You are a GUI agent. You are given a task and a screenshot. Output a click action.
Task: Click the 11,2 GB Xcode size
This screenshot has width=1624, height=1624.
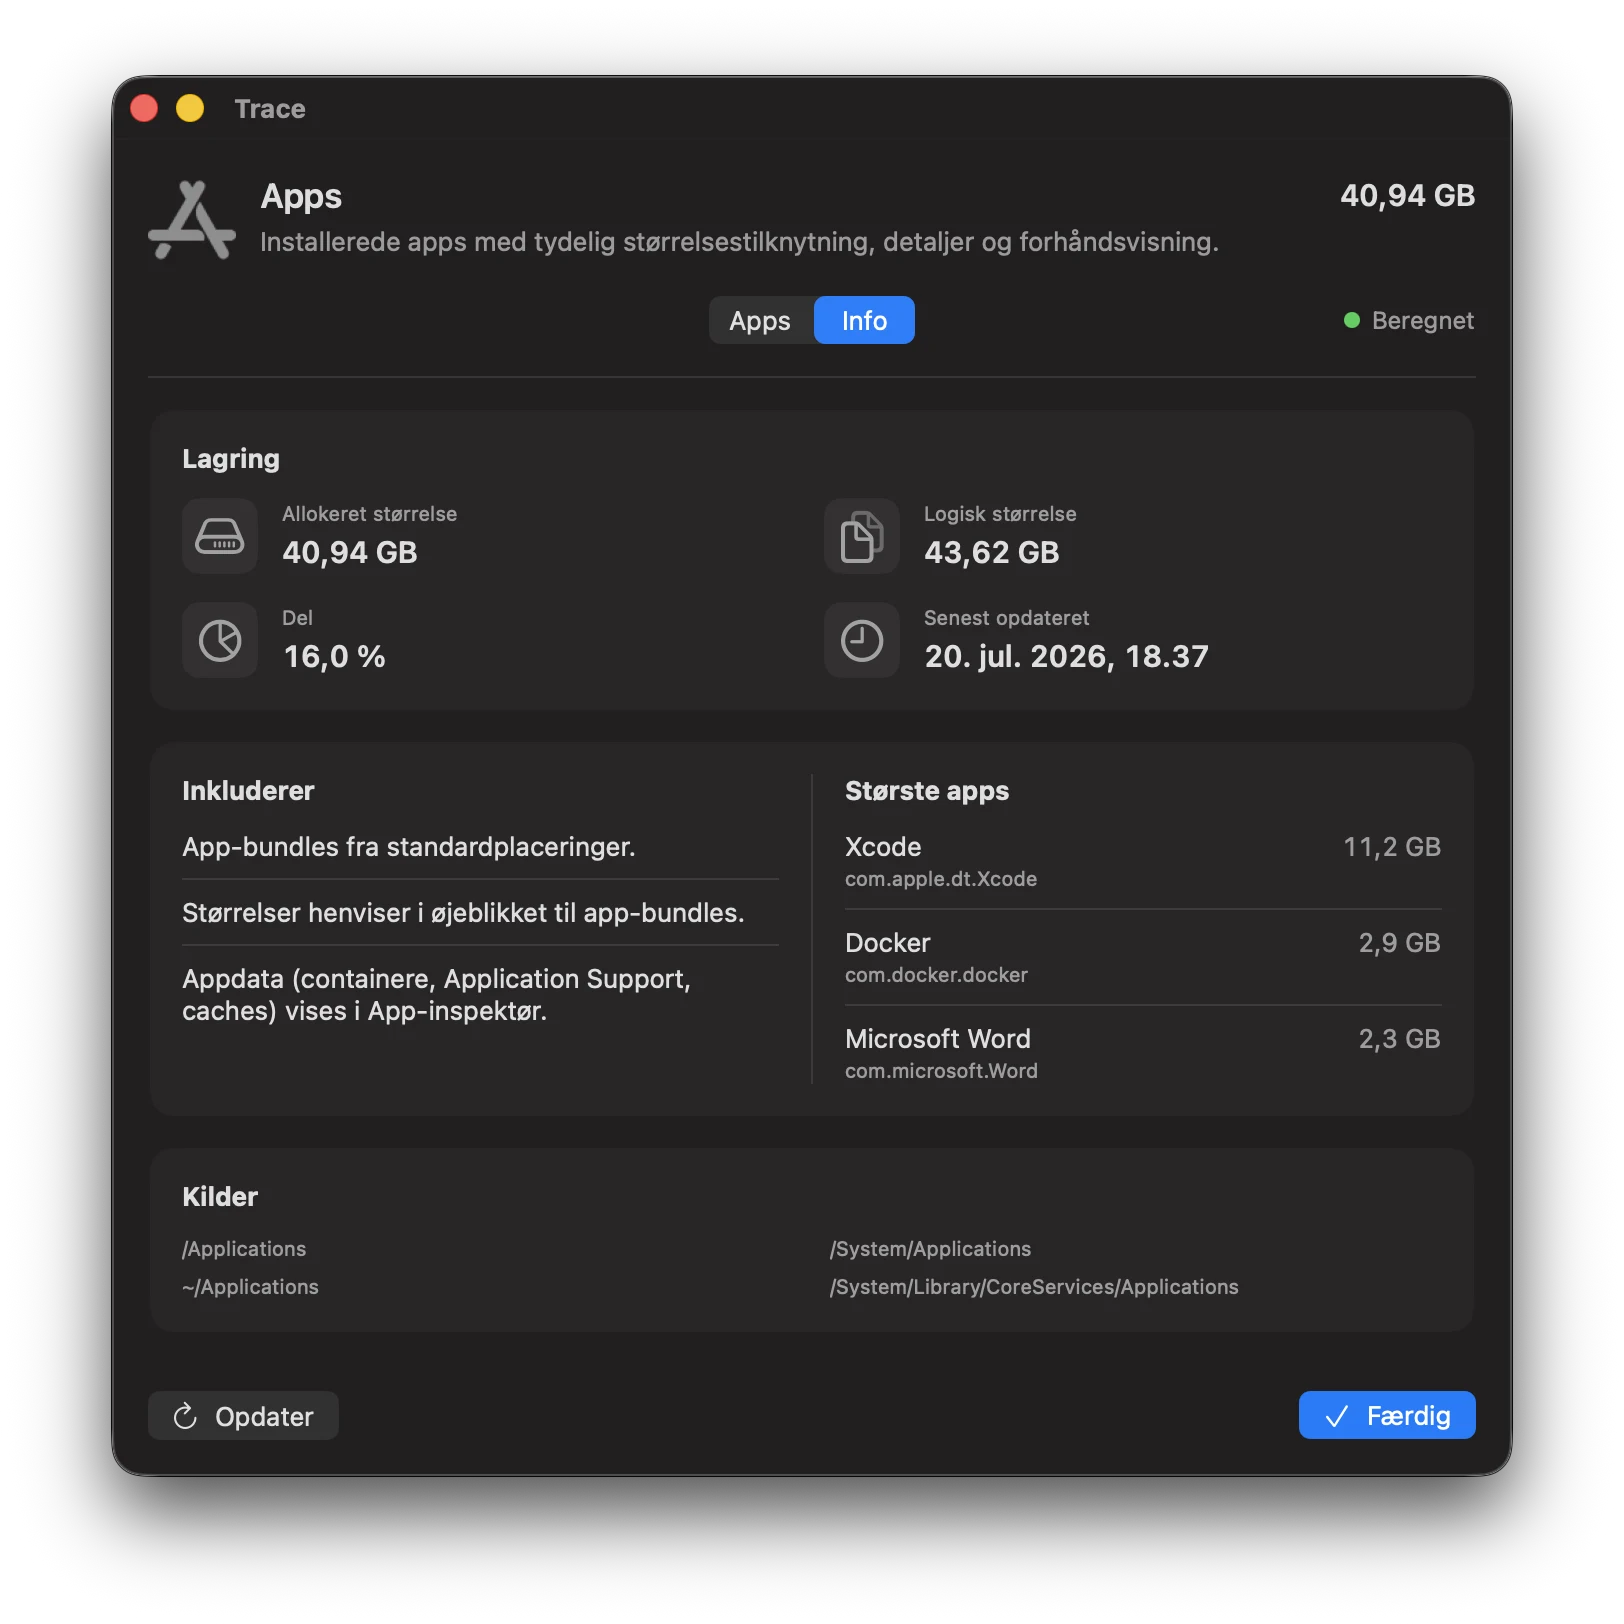[1392, 847]
